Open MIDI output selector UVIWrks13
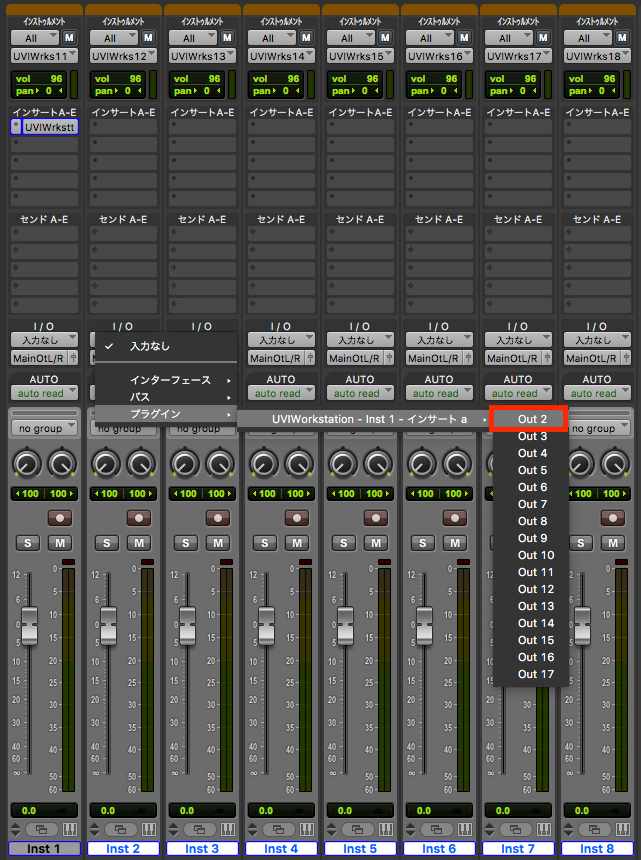The width and height of the screenshot is (641, 860). click(x=202, y=56)
